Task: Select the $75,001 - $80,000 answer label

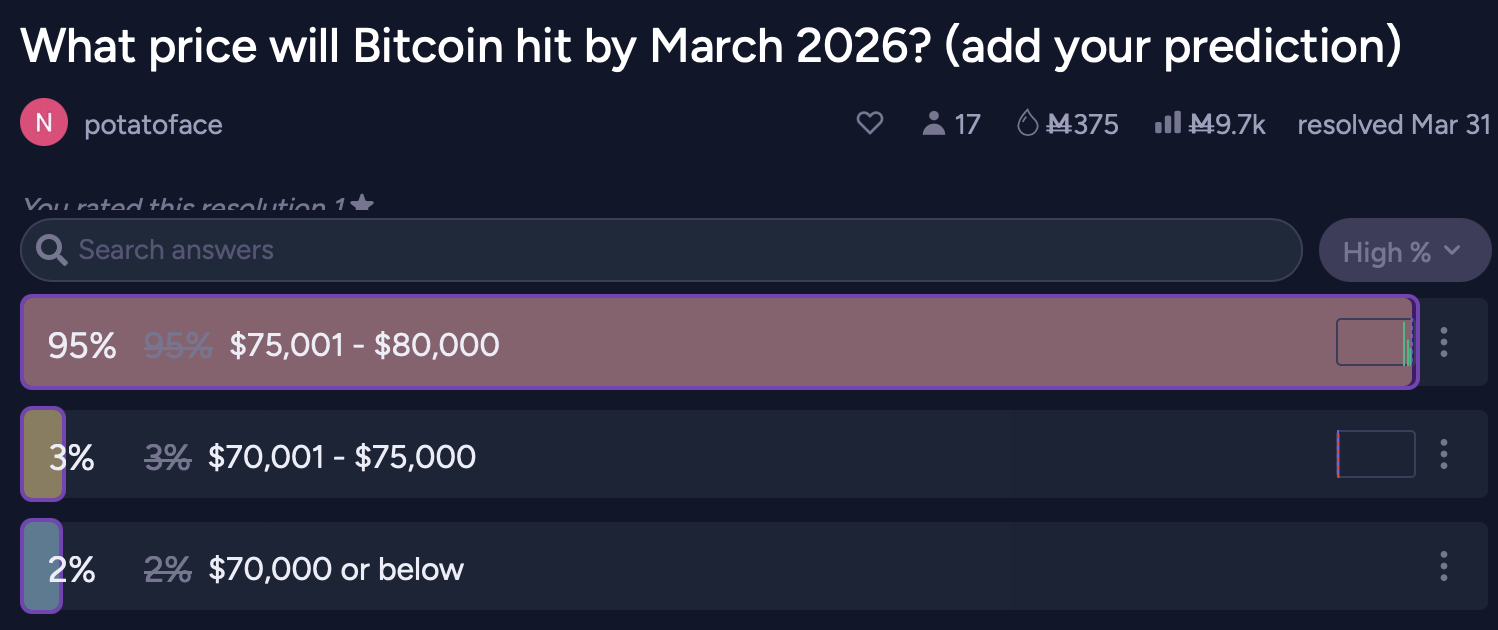Action: 364,345
